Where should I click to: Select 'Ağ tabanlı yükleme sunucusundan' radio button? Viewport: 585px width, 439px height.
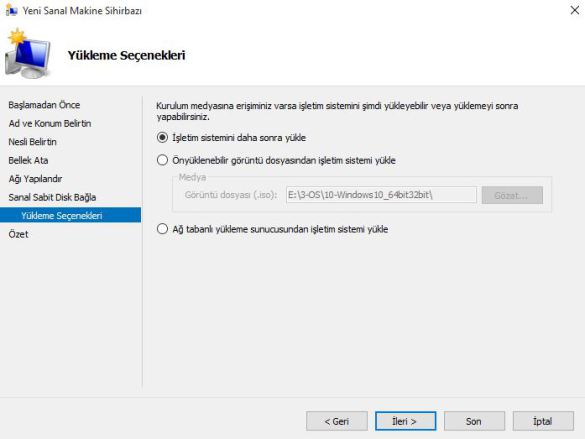pyautogui.click(x=162, y=229)
